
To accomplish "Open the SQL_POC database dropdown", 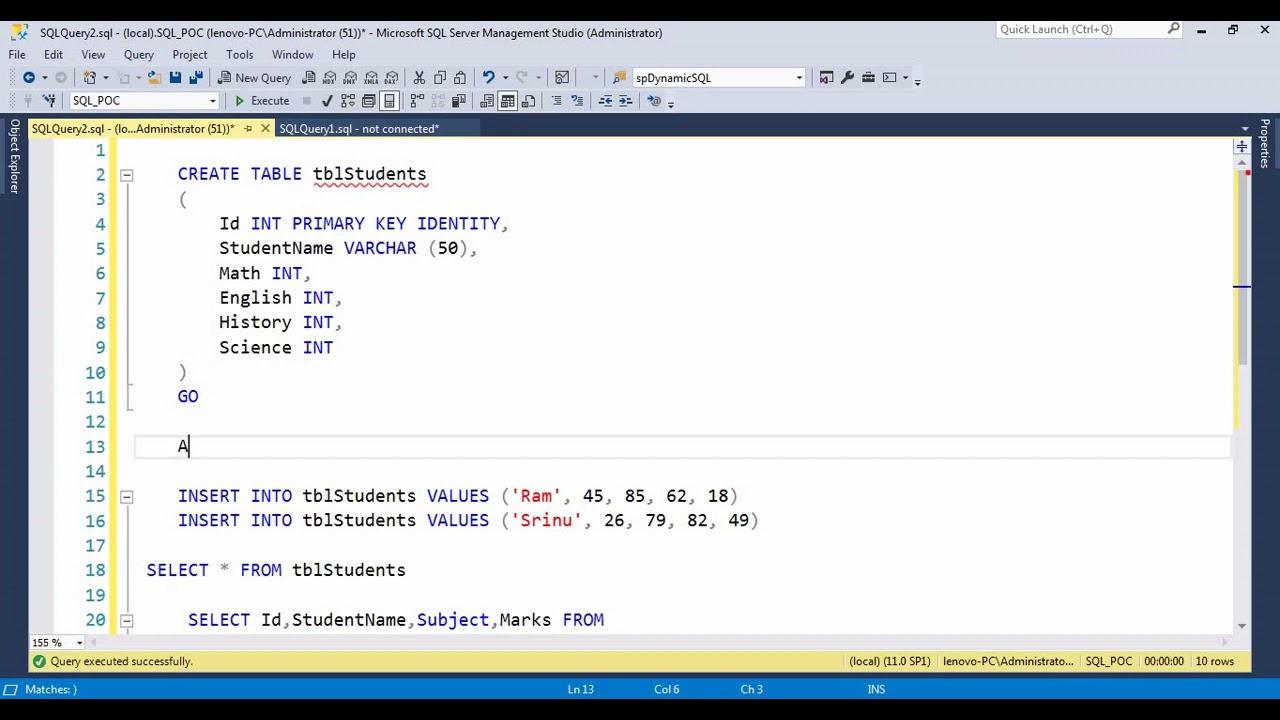I will point(212,100).
